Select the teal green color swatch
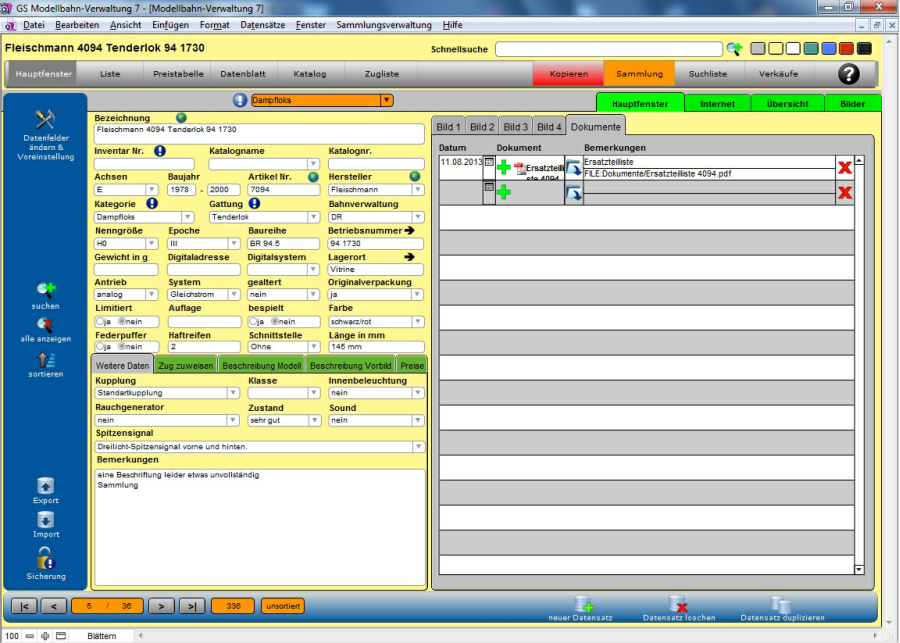Screen dimensions: 900x643 810,49
